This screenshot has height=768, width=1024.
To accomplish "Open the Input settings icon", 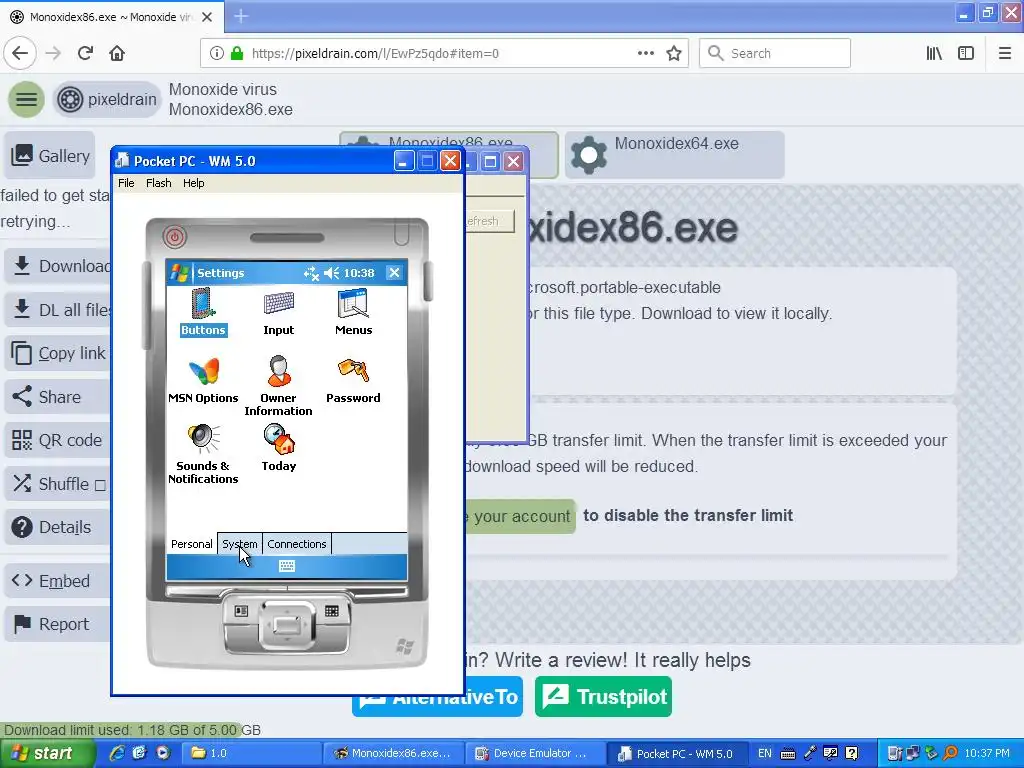I will 279,312.
